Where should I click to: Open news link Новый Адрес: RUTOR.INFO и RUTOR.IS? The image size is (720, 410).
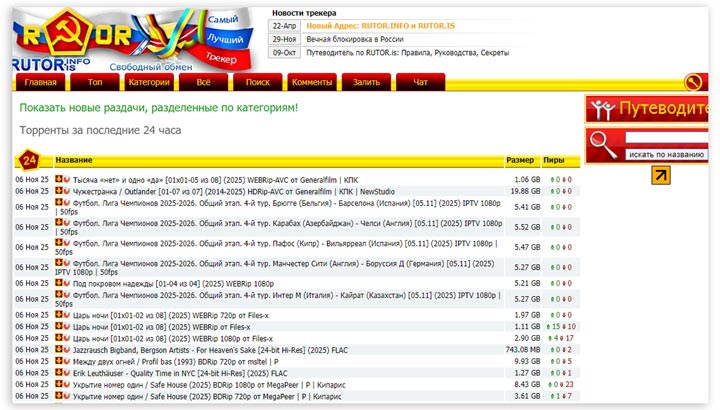[381, 26]
